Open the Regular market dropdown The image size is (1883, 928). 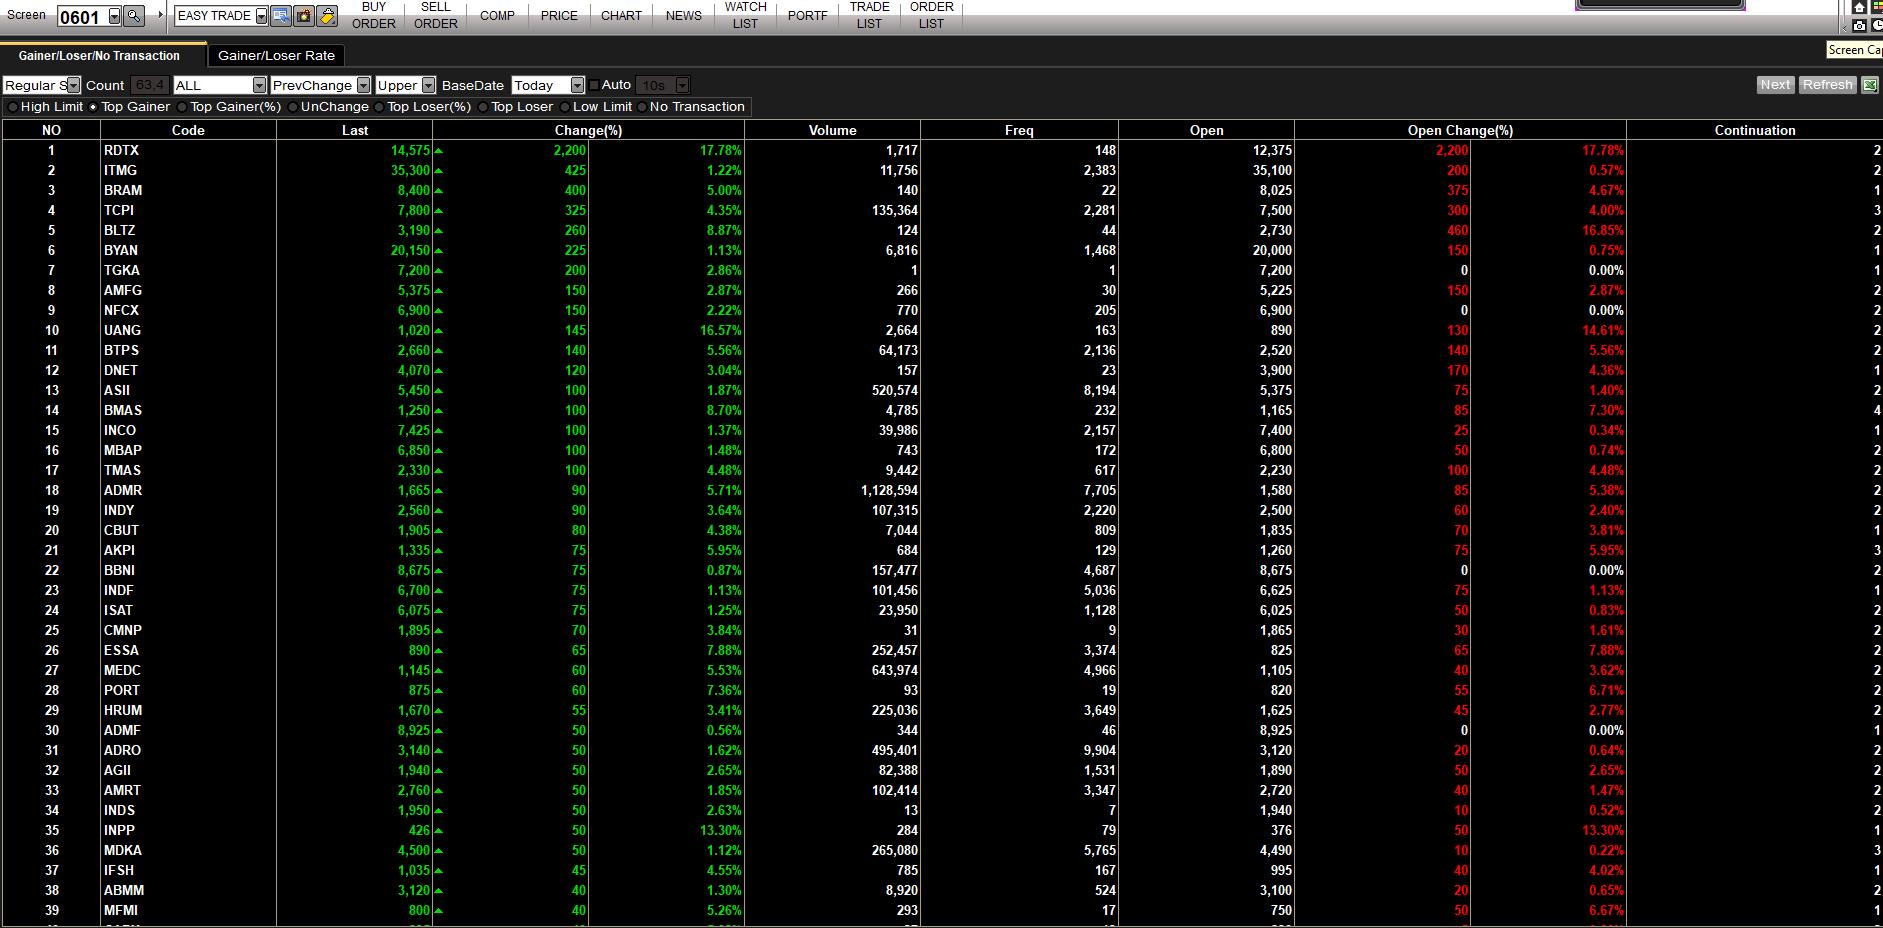click(73, 85)
